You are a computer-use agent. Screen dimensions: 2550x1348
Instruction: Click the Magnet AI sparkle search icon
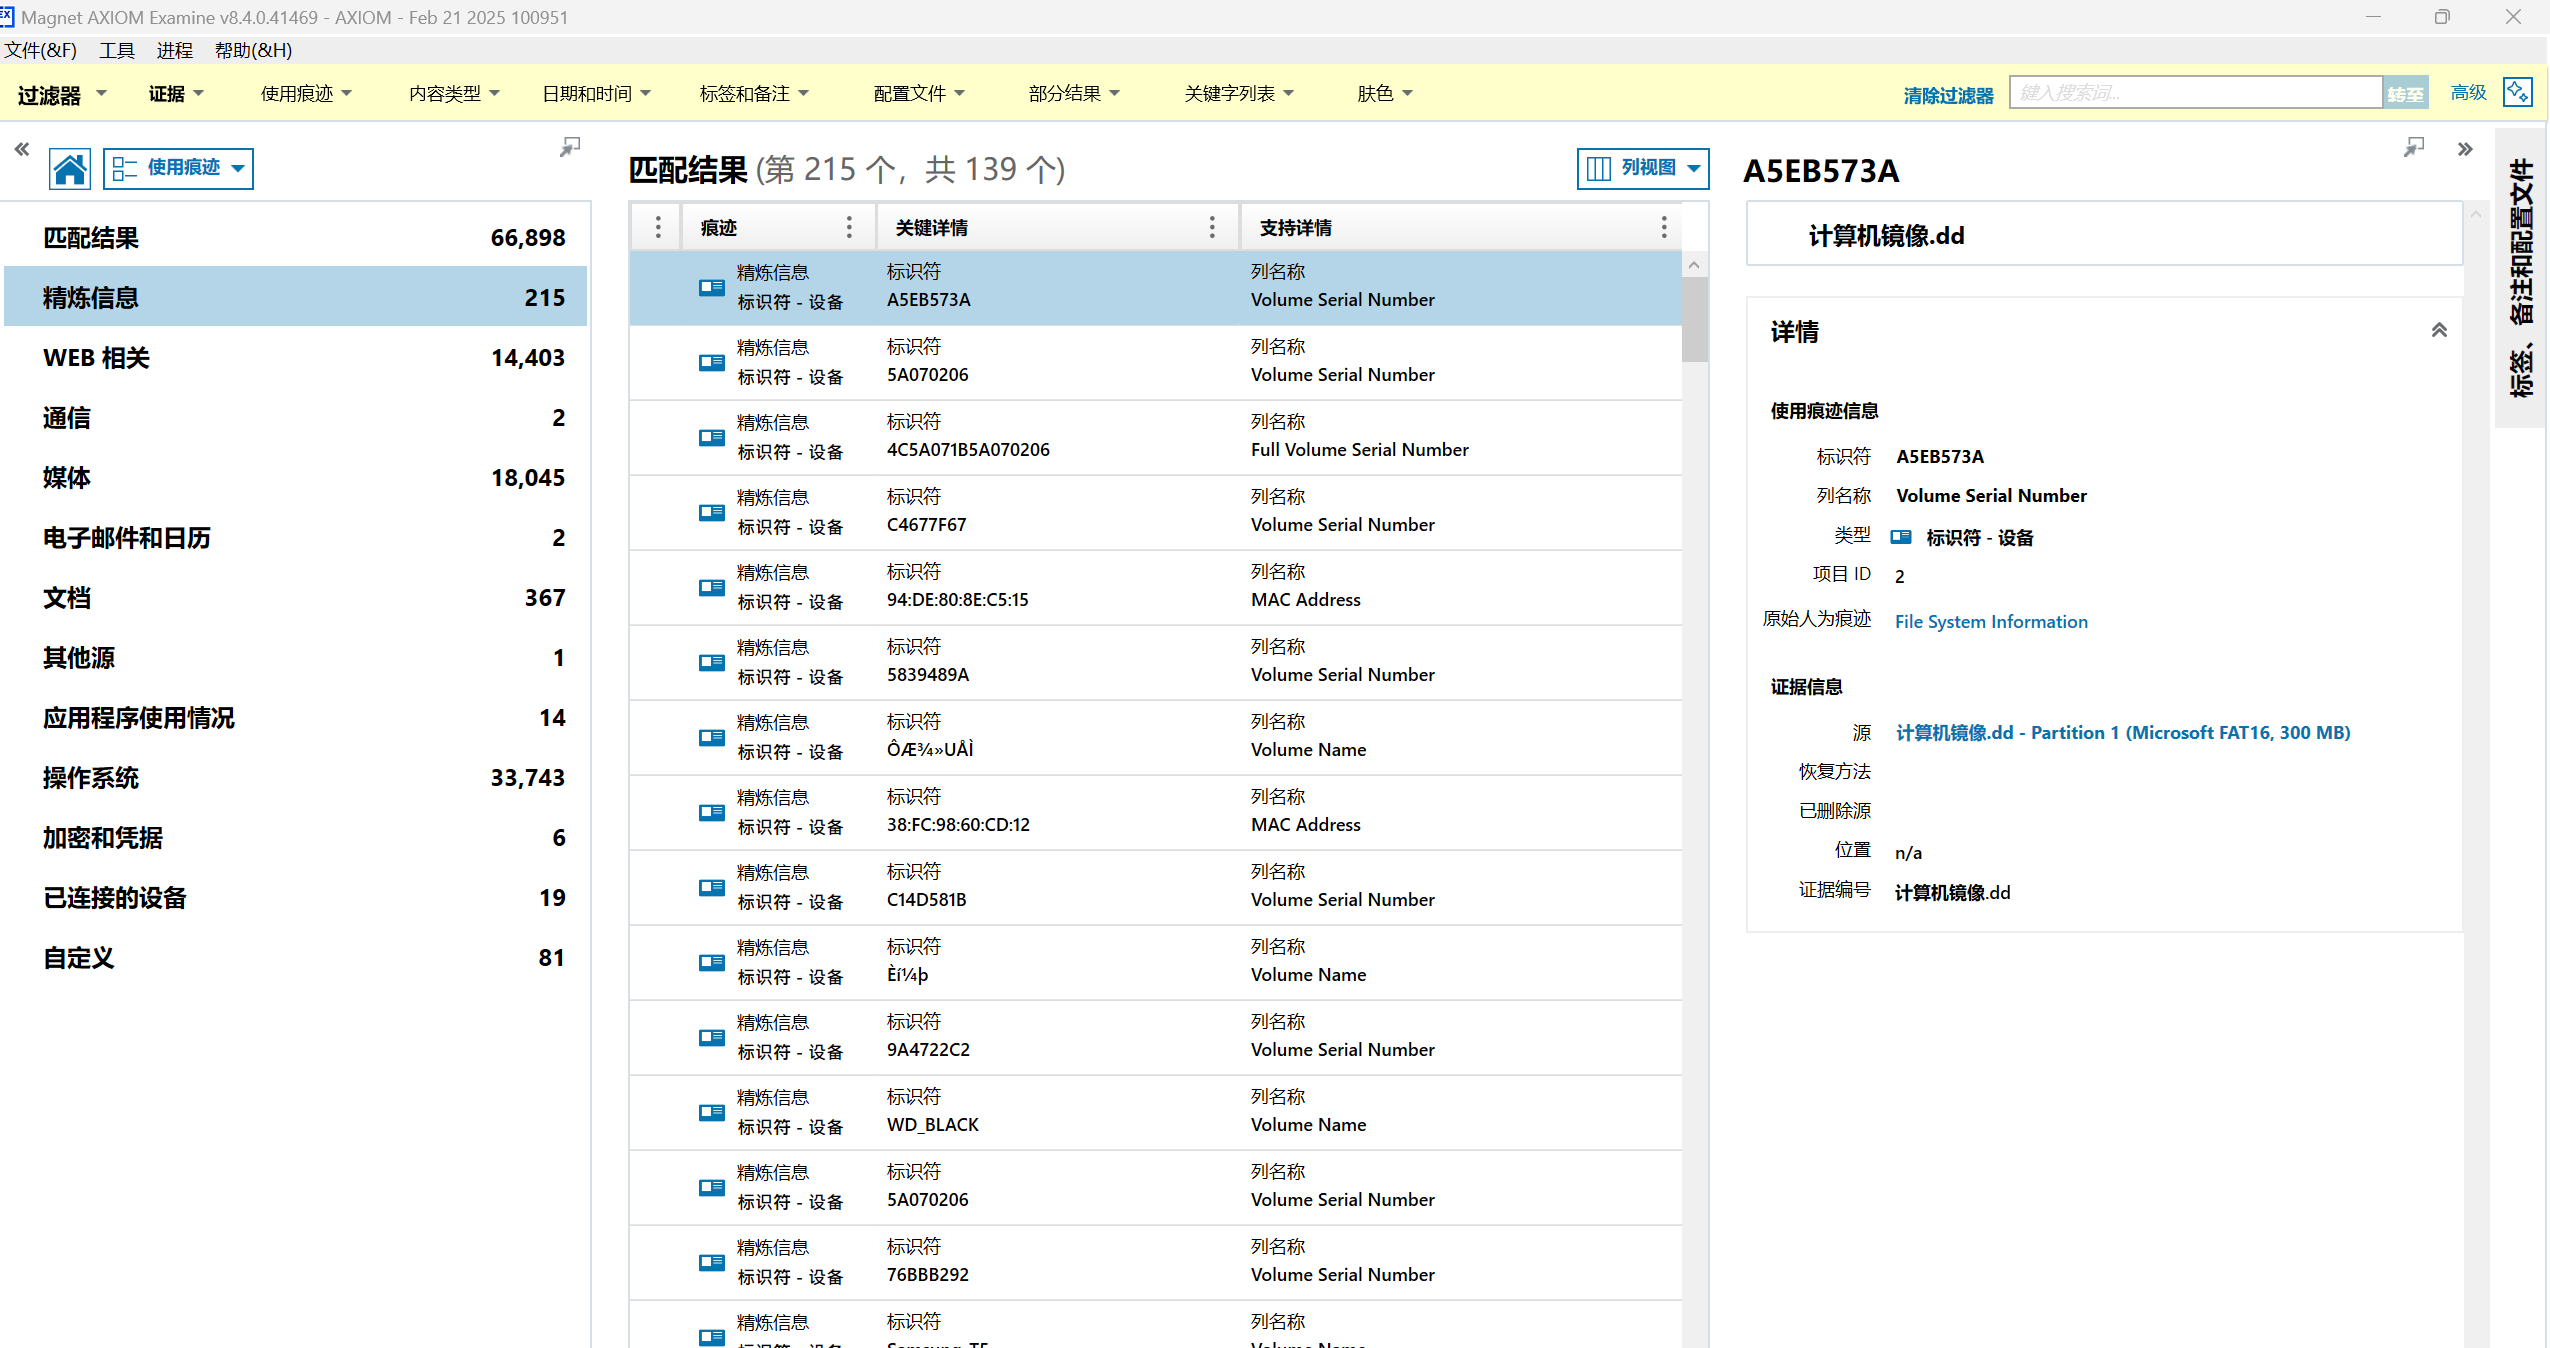tap(2517, 92)
